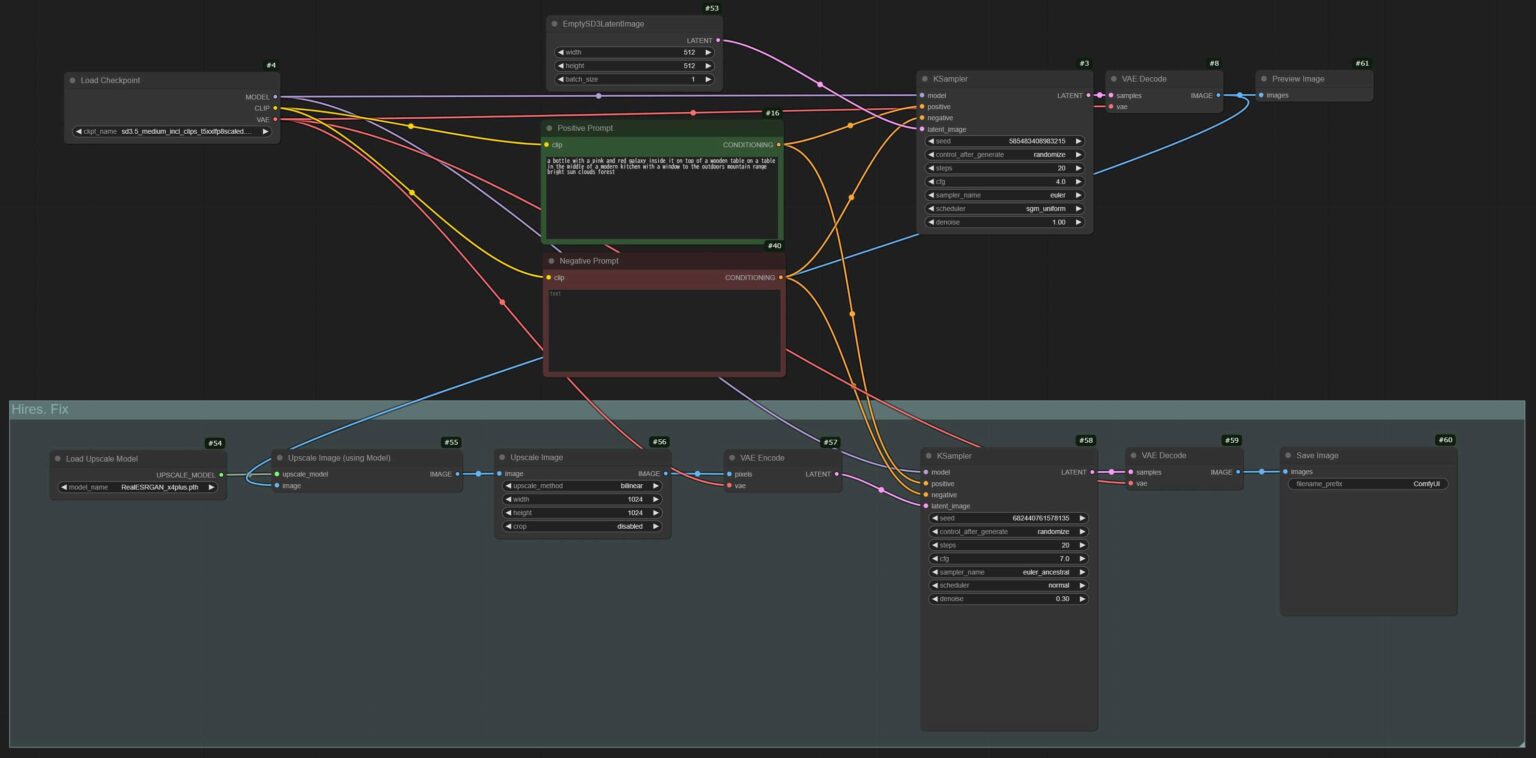Screen dimensions: 1536x758
Task: Decrease height with the left arrow in EmptySD3LatentImage
Action: pos(561,66)
